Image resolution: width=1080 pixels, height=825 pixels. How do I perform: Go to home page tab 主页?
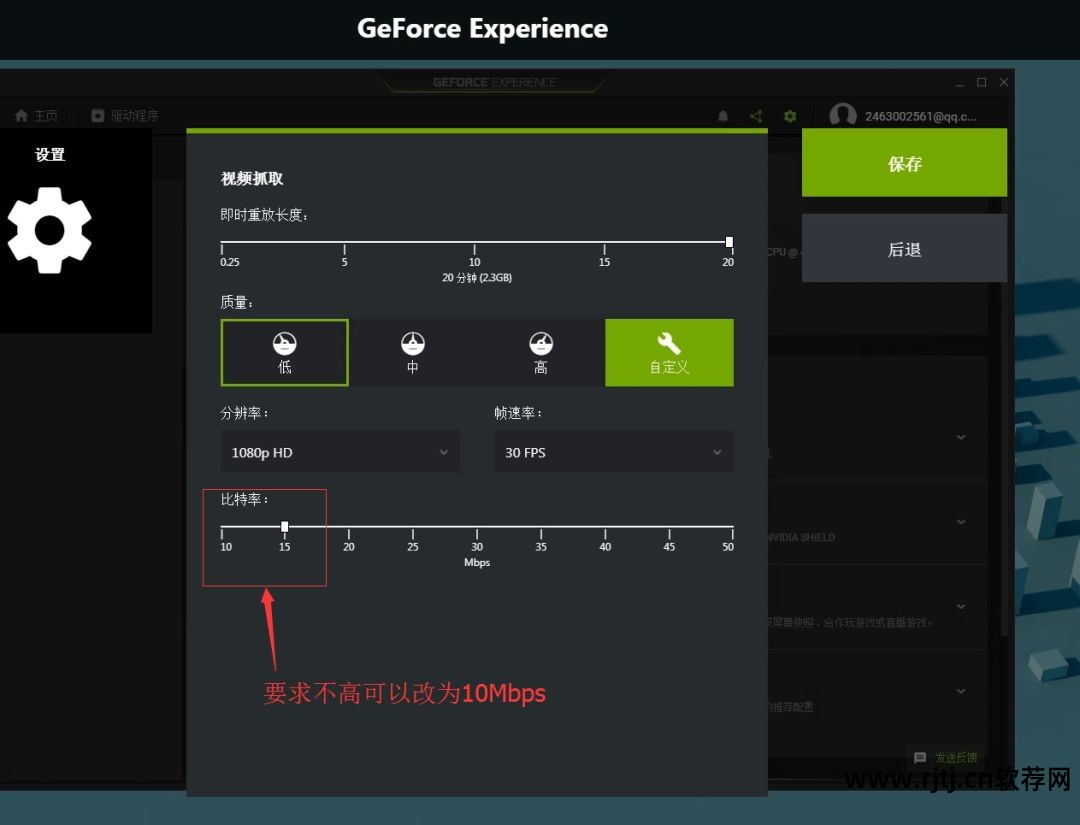point(37,116)
